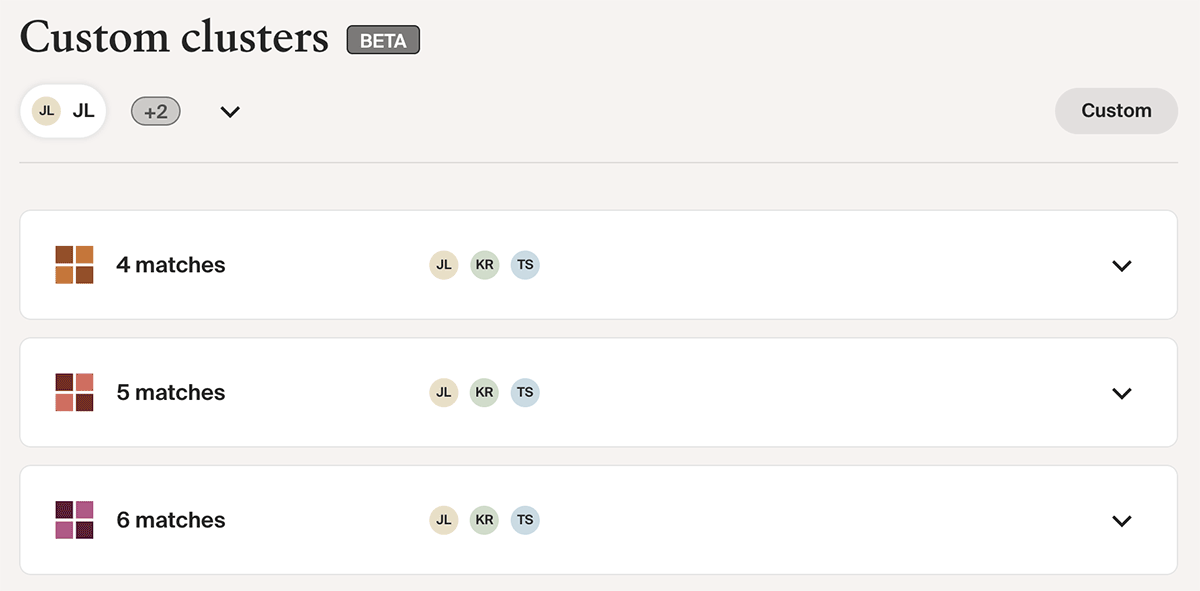The image size is (1200, 591).
Task: Open the 6 matches cluster details
Action: [x=1122, y=520]
